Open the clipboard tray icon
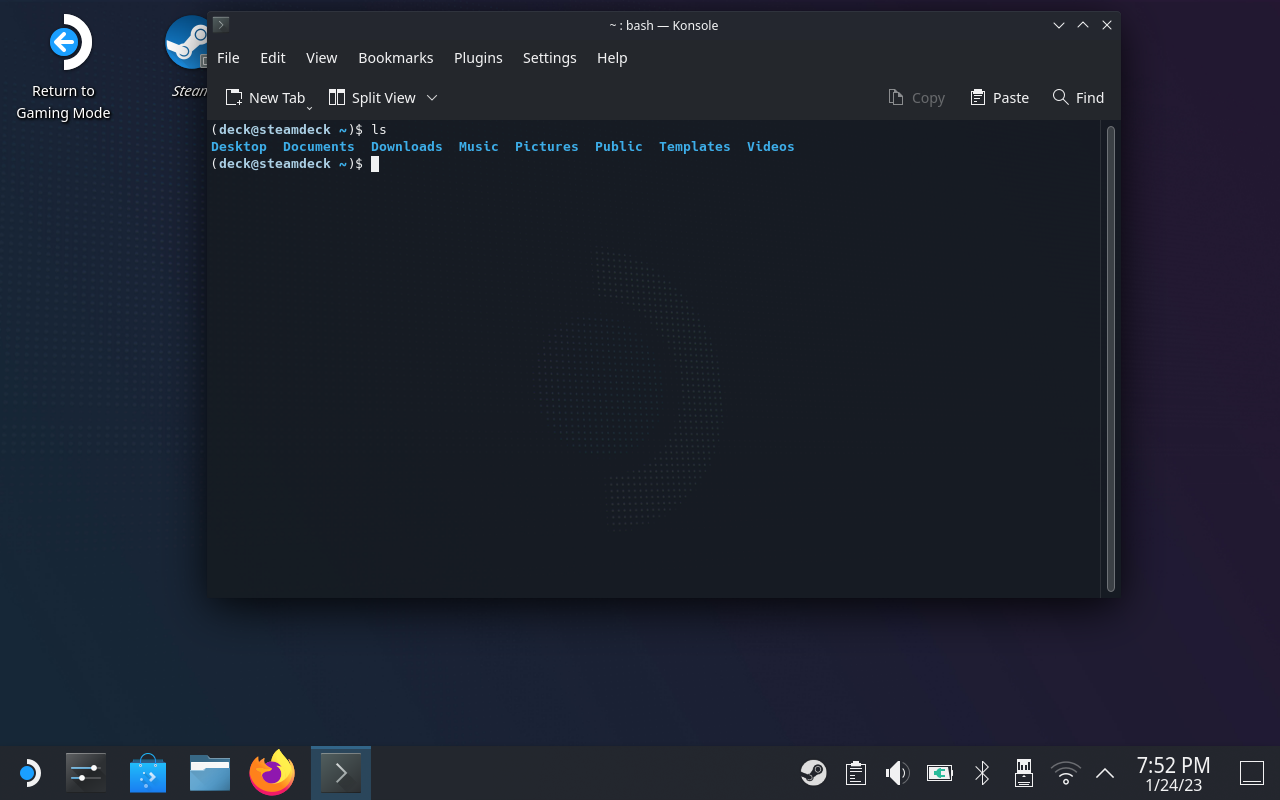The height and width of the screenshot is (800, 1280). point(855,773)
